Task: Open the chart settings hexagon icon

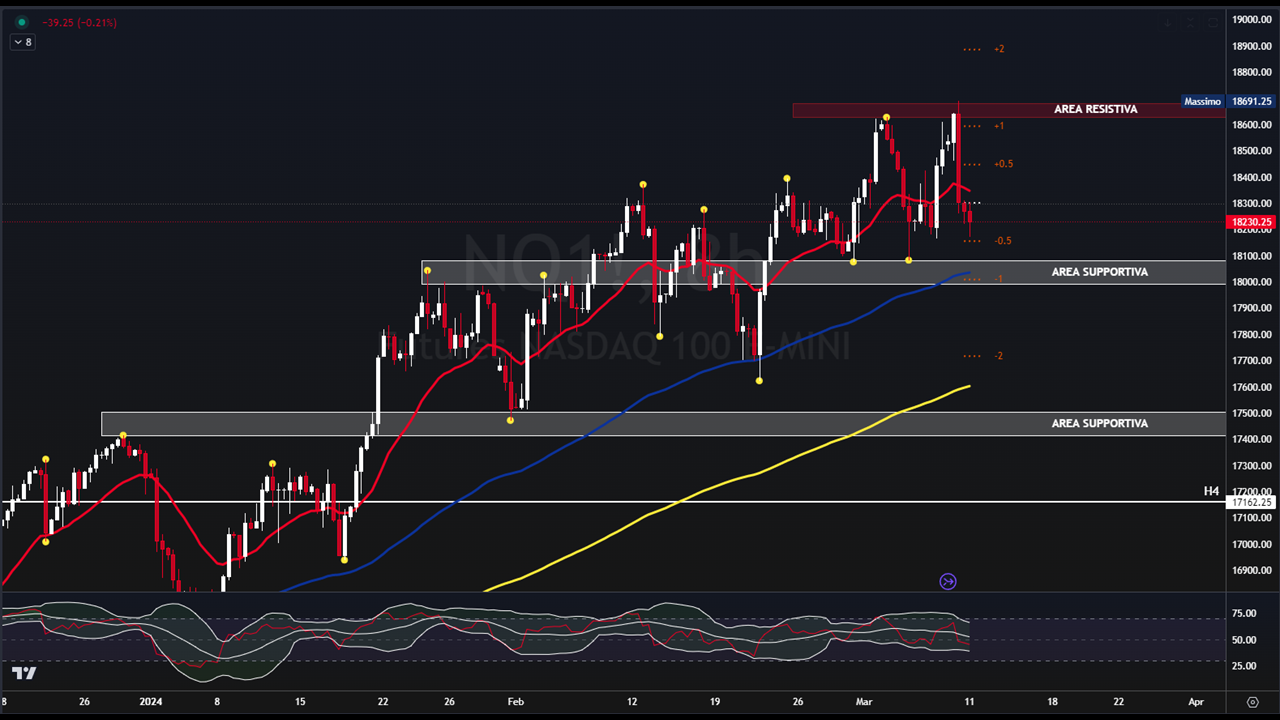Action: tap(1253, 702)
